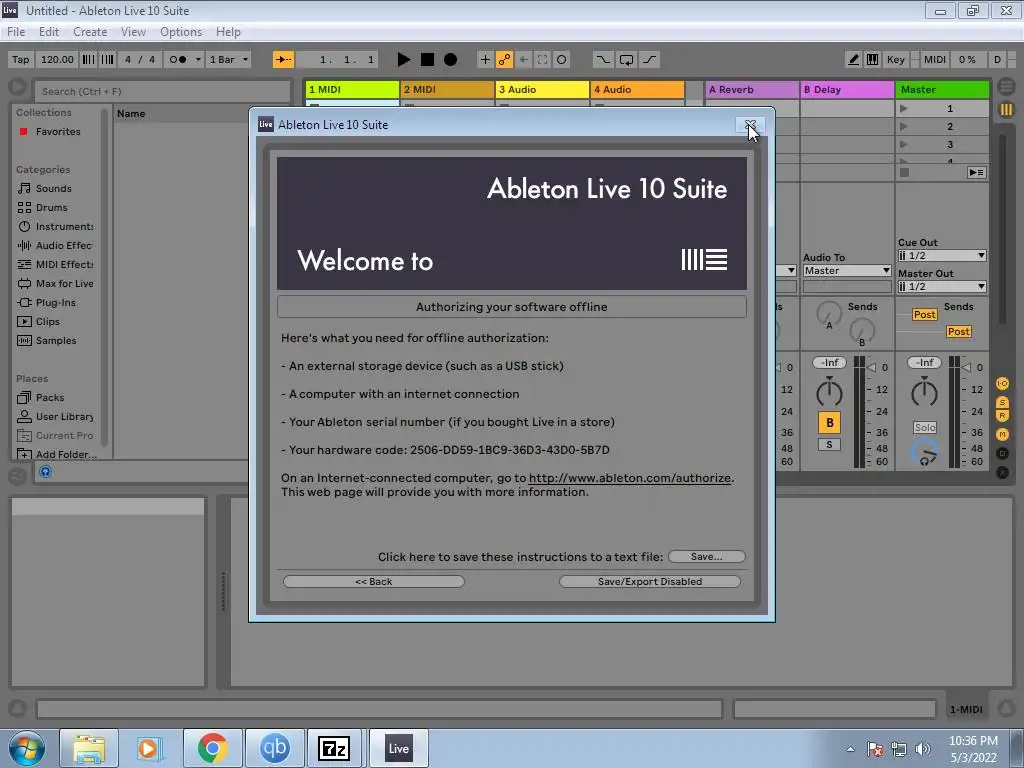Image resolution: width=1024 pixels, height=768 pixels.
Task: Open the Cue Out 1/2 dropdown
Action: tap(942, 255)
